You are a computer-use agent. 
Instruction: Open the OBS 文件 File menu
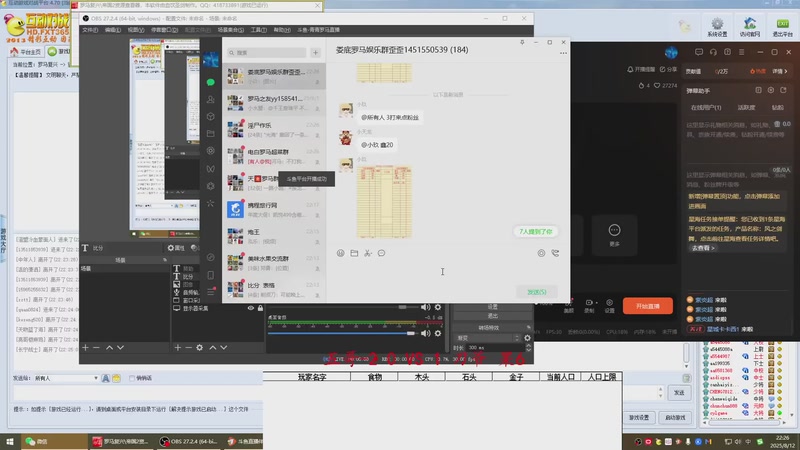(x=90, y=30)
